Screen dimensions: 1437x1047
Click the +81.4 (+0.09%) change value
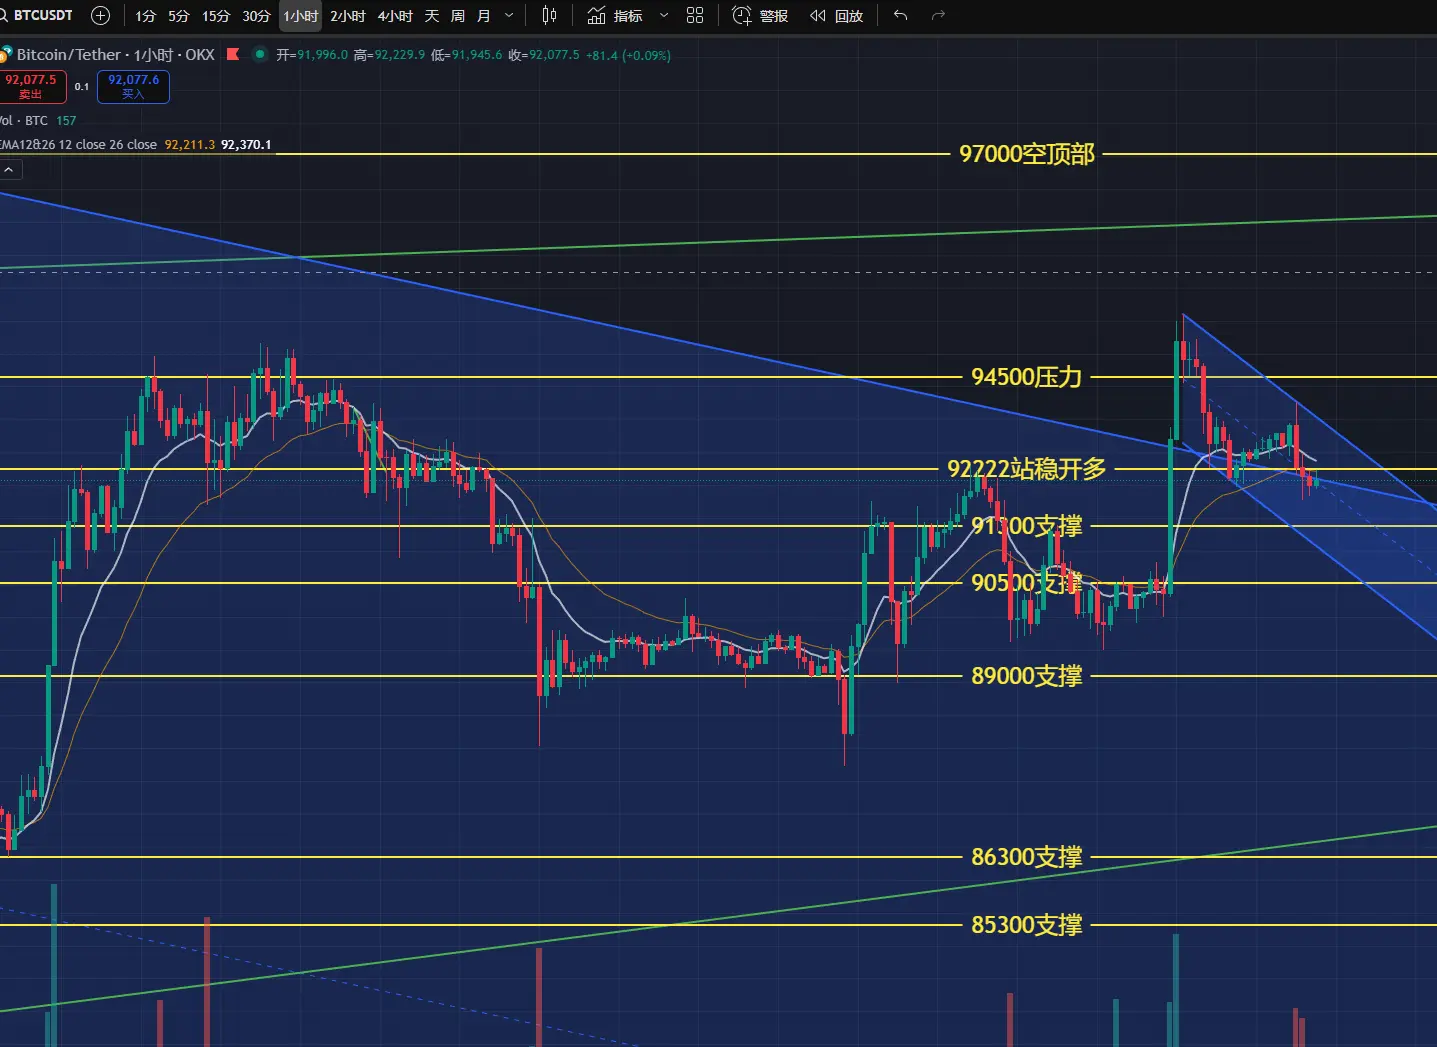click(x=628, y=55)
